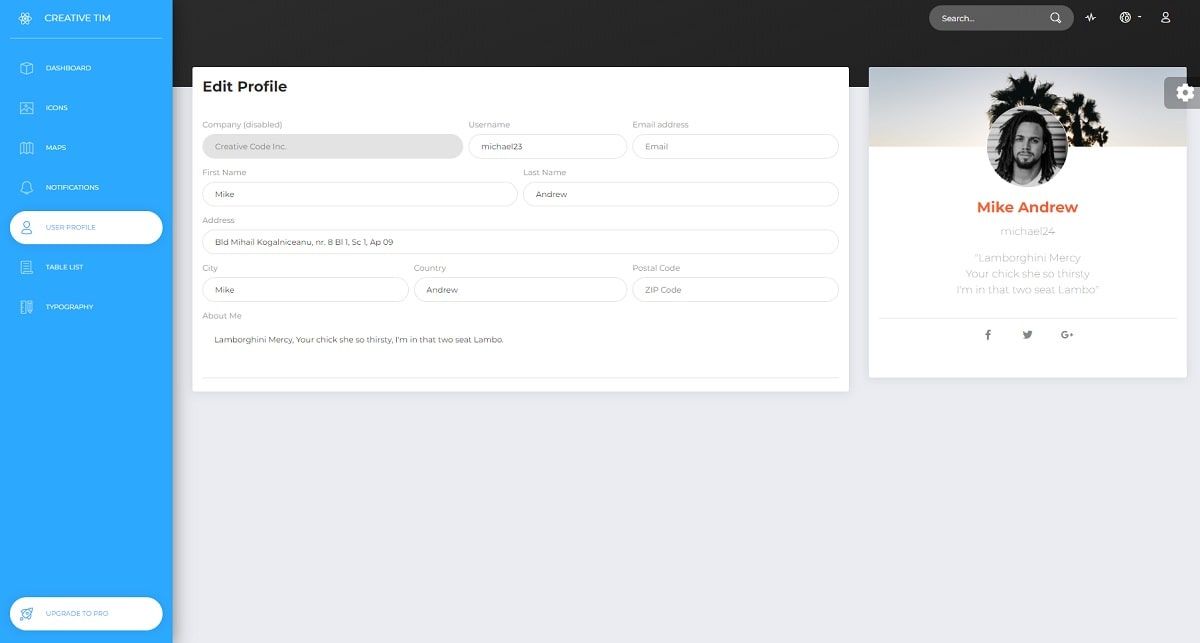Open Mike's Facebook profile icon
The image size is (1200, 643).
(x=987, y=334)
